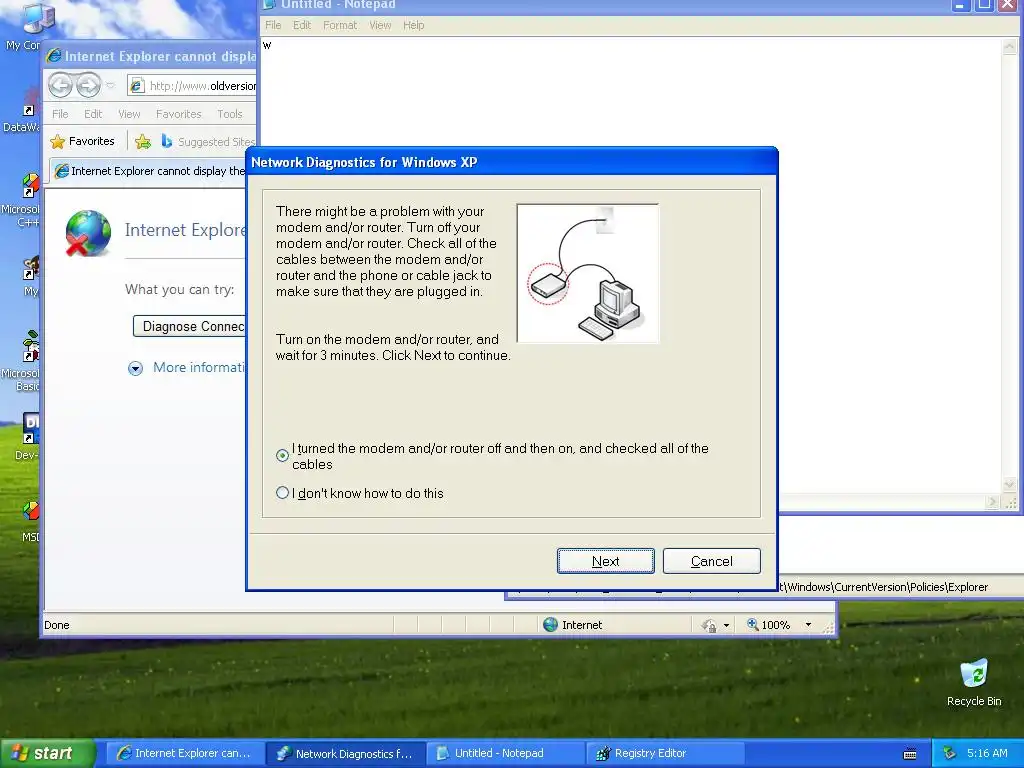
Task: Click Internet Explorer title bar icon
Action: coord(54,56)
